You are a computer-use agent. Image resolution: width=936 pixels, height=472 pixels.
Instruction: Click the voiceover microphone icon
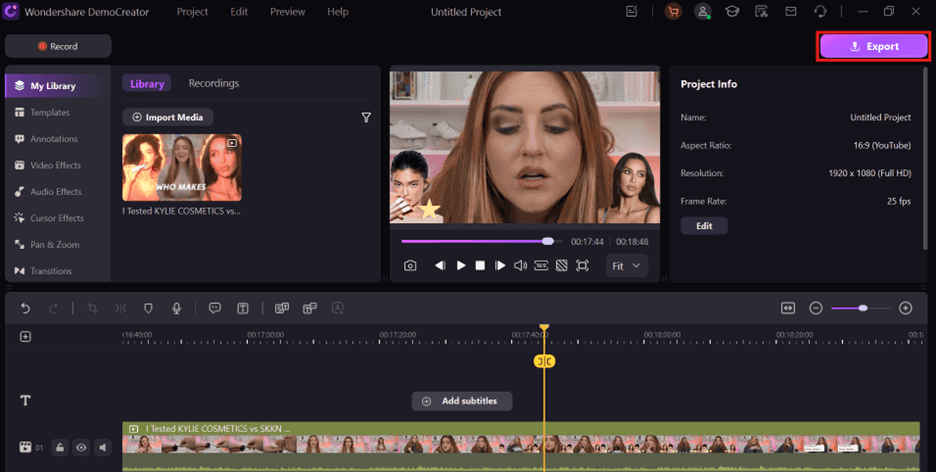(176, 309)
